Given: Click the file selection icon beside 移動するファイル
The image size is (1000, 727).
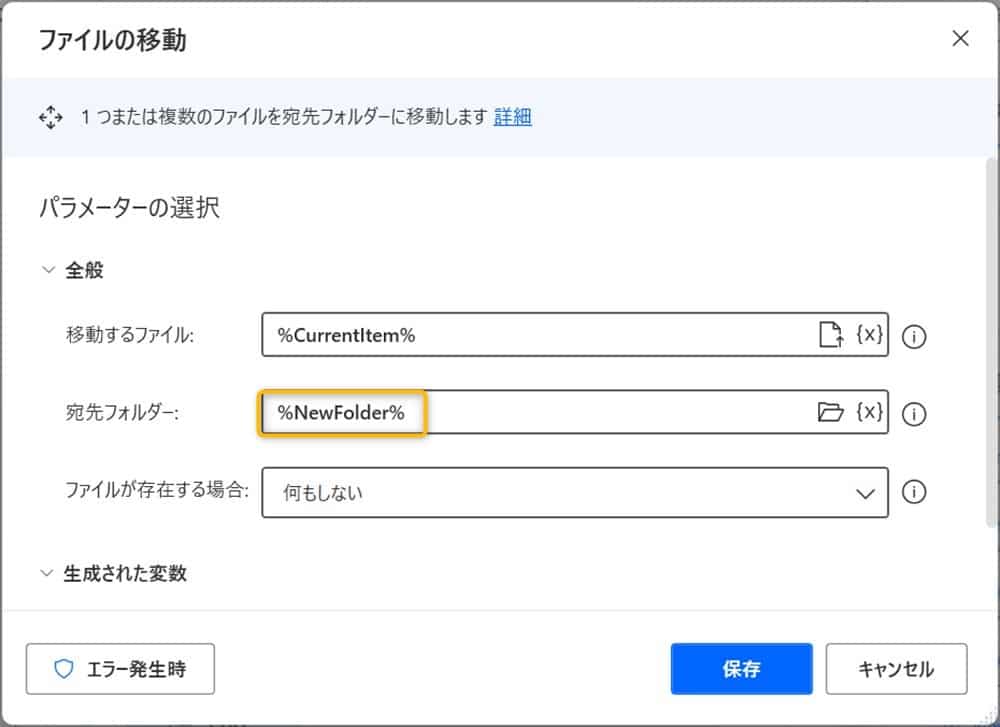Looking at the screenshot, I should click(x=830, y=336).
